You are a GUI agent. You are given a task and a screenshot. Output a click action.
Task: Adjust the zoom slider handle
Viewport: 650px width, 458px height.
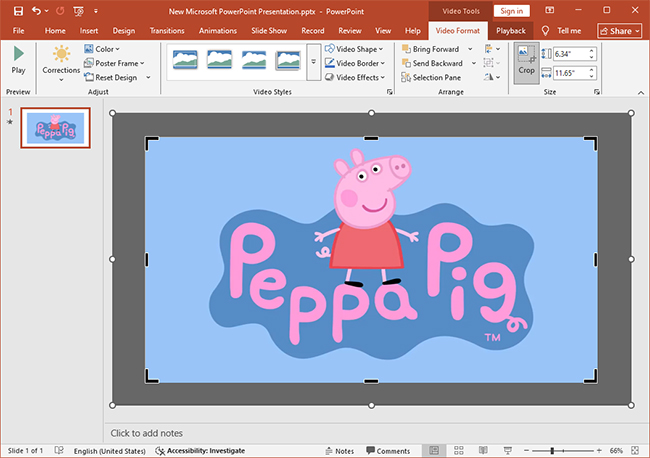click(552, 451)
